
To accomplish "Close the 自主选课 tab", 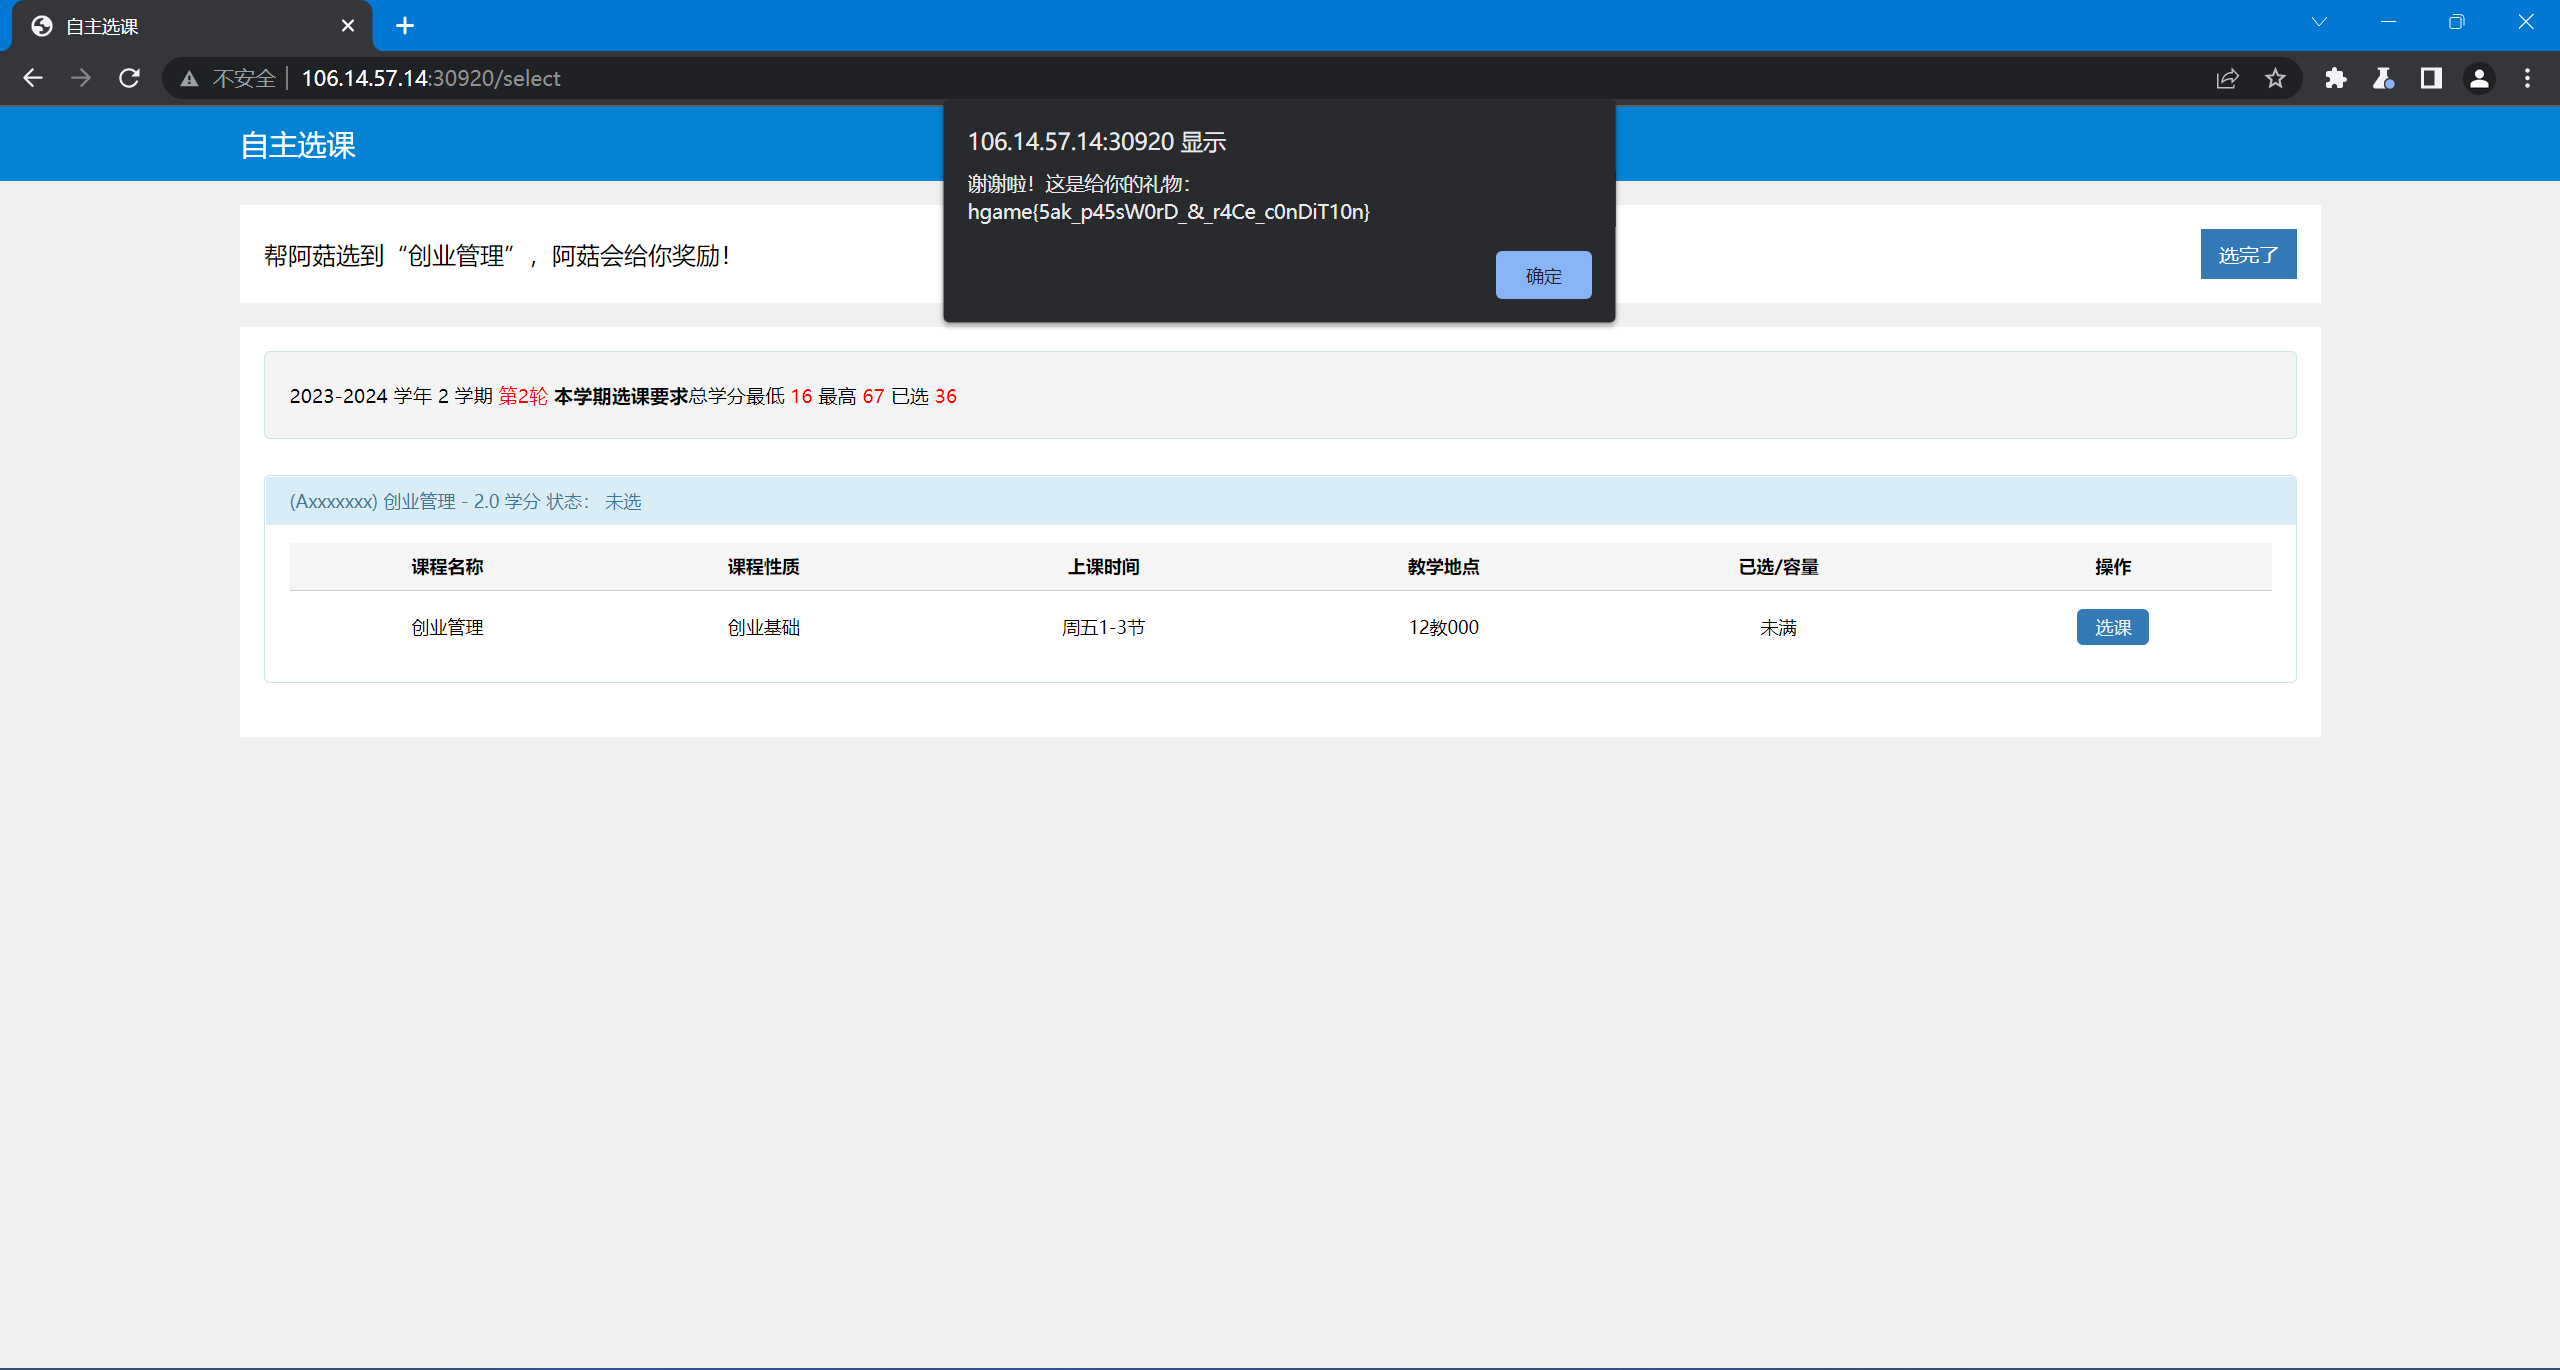I will point(348,26).
